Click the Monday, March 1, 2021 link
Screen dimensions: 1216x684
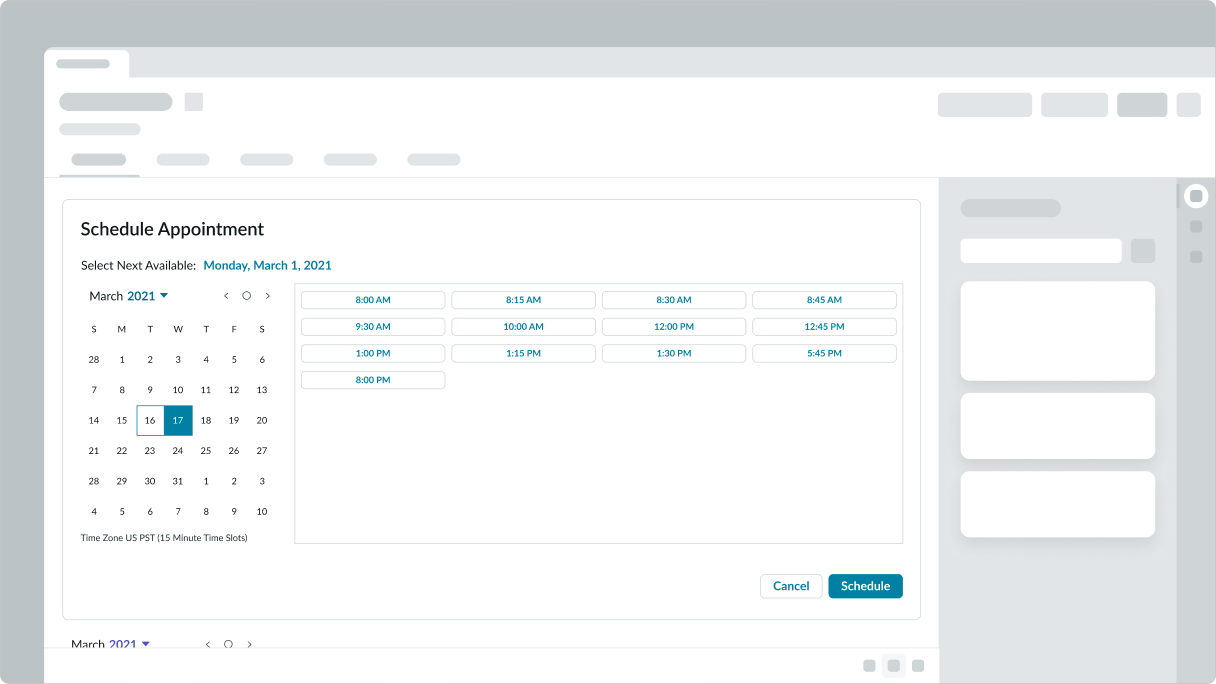coord(267,266)
